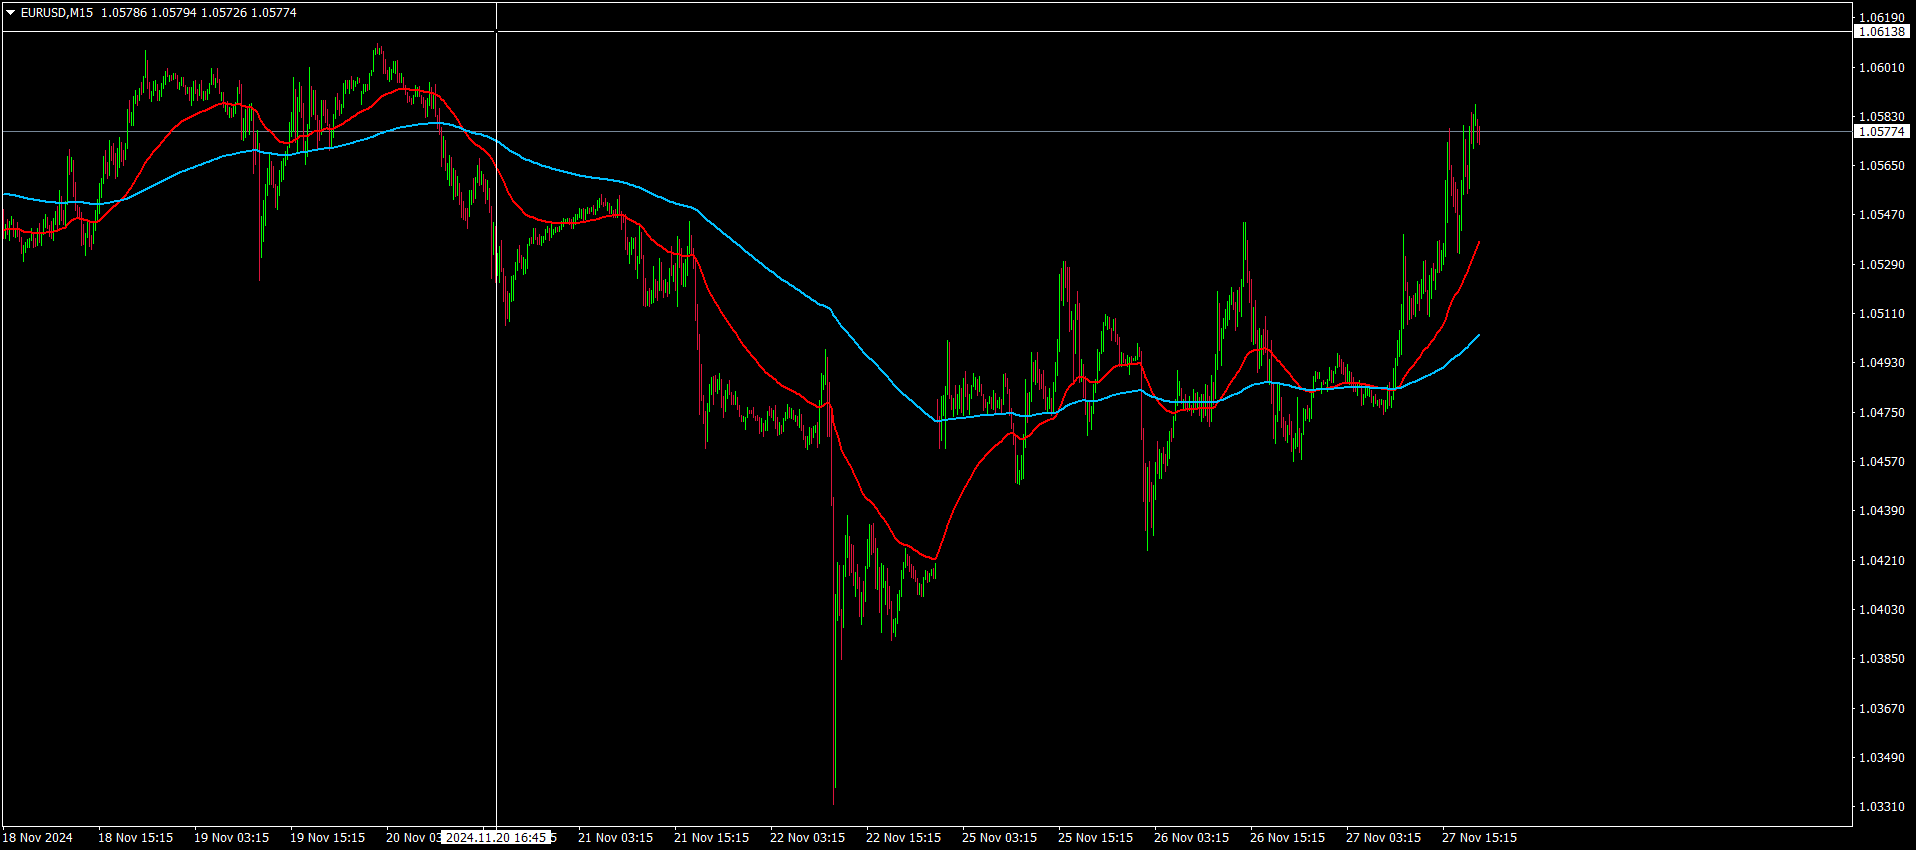Click the 27 Nov 03:15 time label

(x=1383, y=838)
